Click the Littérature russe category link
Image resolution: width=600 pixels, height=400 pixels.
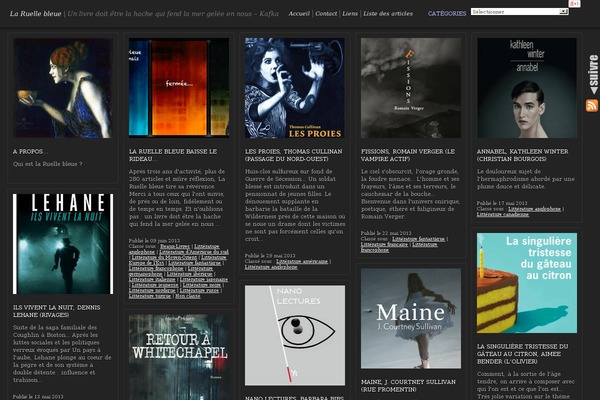pos(199,291)
